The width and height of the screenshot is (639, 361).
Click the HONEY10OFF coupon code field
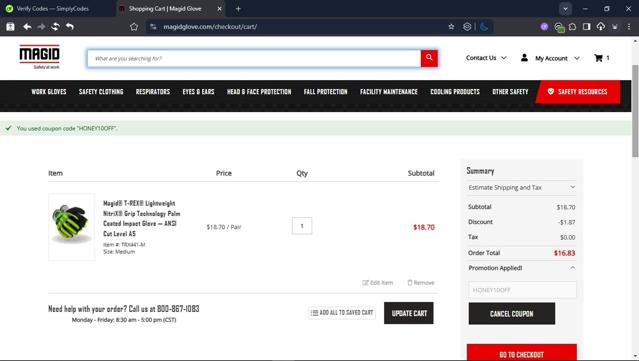click(522, 290)
